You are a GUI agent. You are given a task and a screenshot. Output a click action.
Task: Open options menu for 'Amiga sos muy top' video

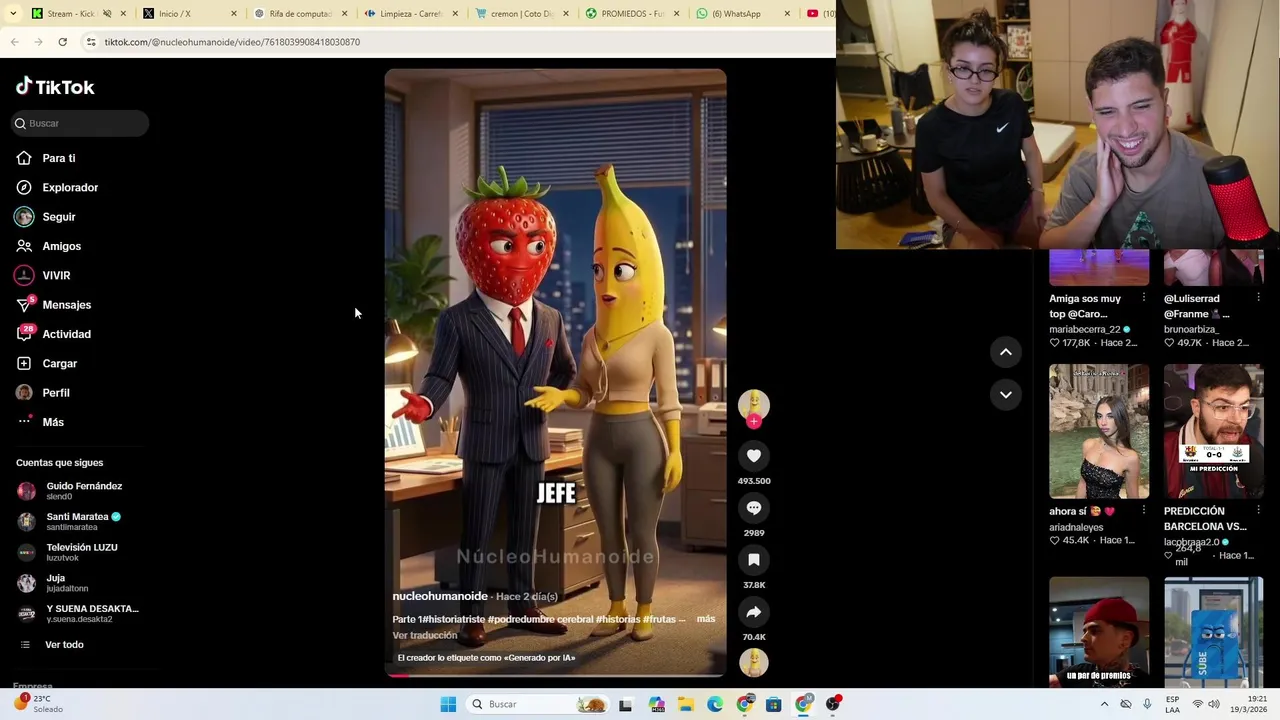tap(1144, 298)
